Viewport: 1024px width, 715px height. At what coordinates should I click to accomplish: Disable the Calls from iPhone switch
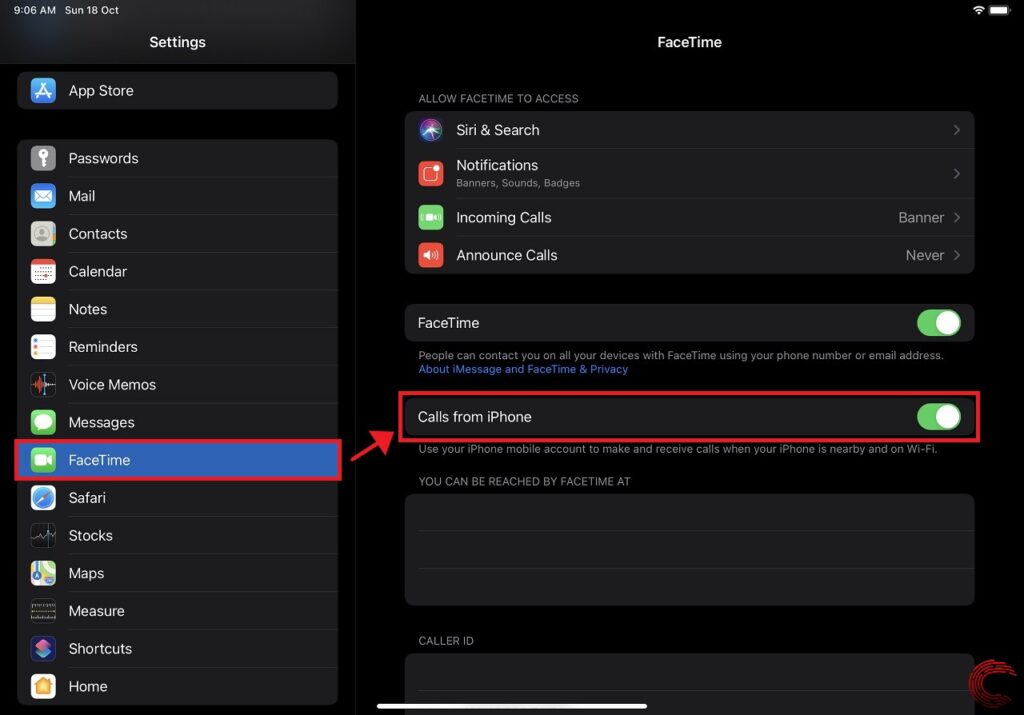coord(938,417)
